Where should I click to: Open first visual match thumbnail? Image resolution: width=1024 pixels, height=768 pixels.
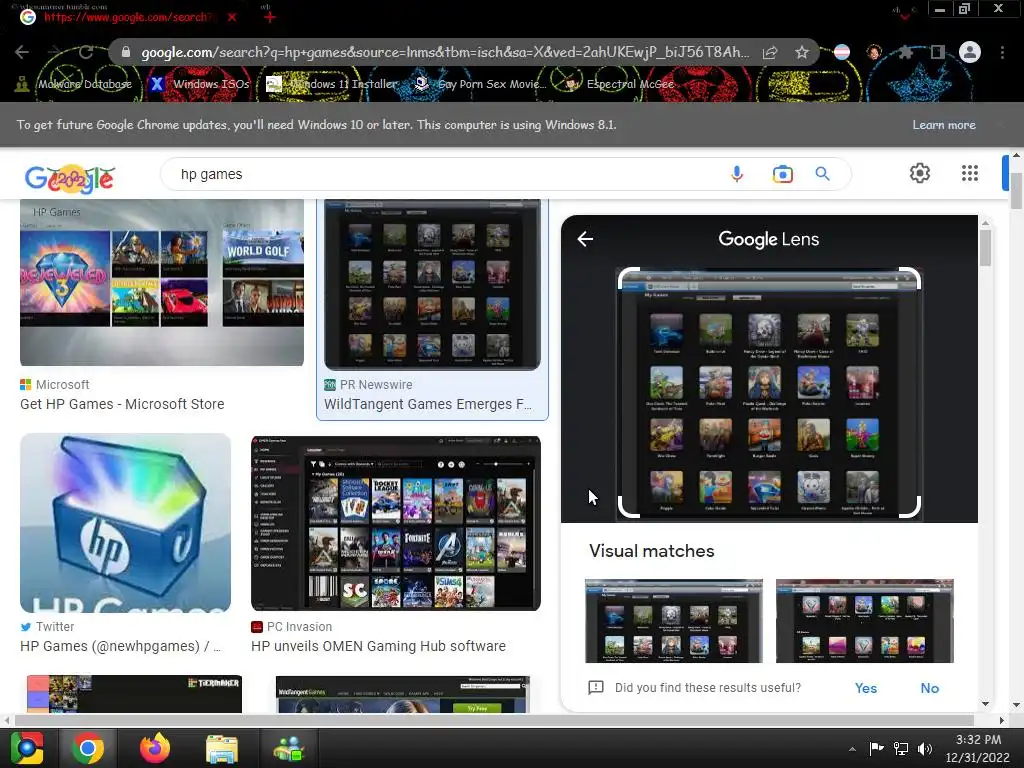tap(674, 620)
